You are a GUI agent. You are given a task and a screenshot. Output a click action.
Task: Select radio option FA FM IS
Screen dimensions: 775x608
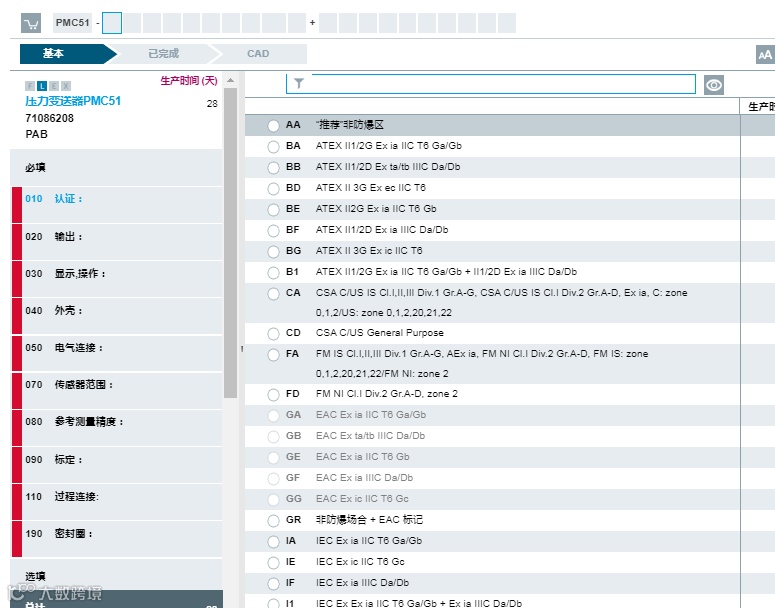pyautogui.click(x=273, y=355)
